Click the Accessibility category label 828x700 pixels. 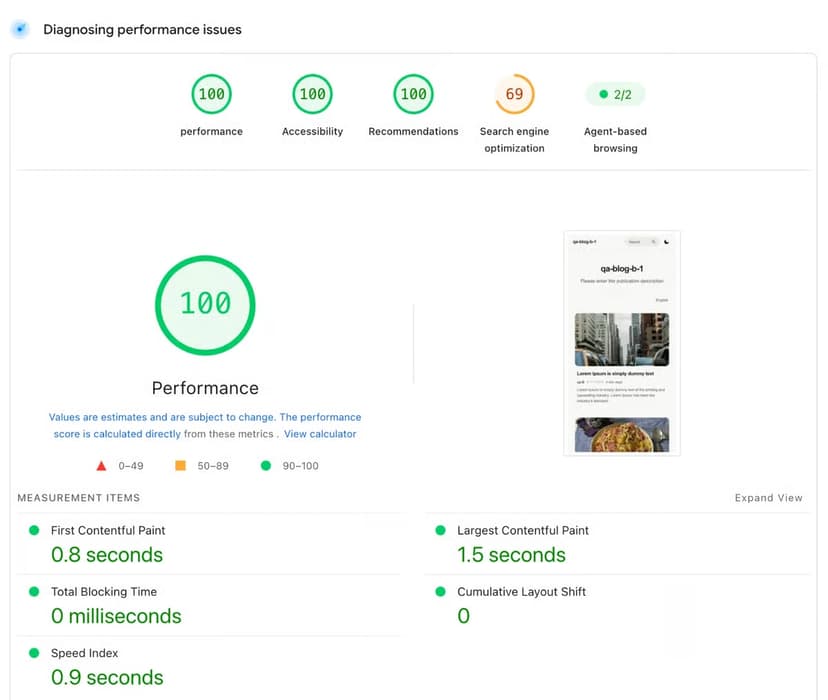point(312,131)
